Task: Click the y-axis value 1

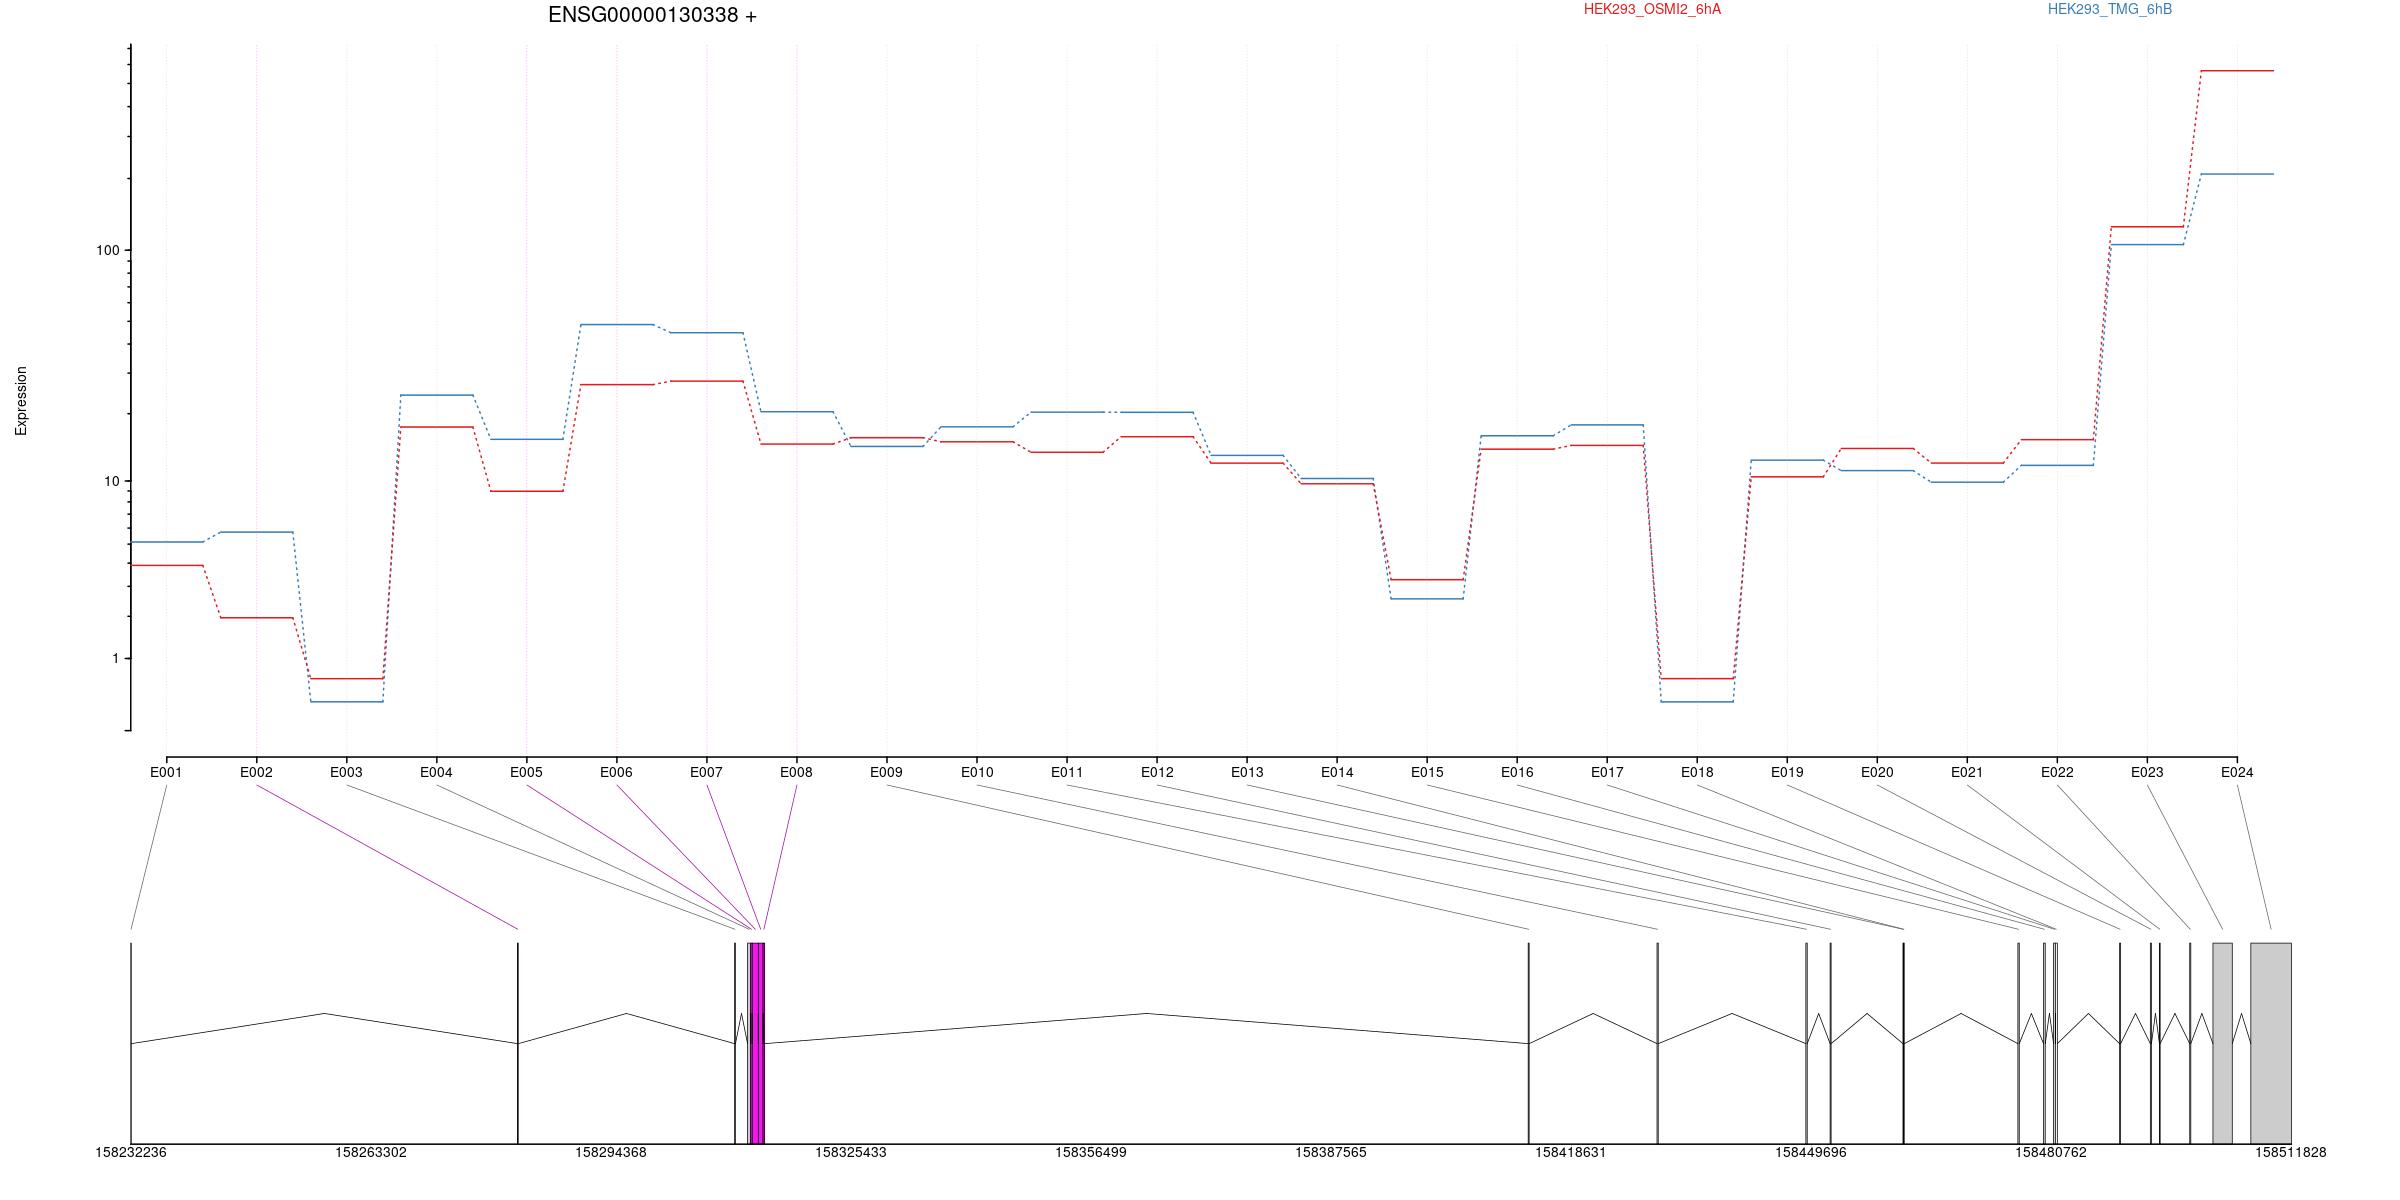Action: 115,658
